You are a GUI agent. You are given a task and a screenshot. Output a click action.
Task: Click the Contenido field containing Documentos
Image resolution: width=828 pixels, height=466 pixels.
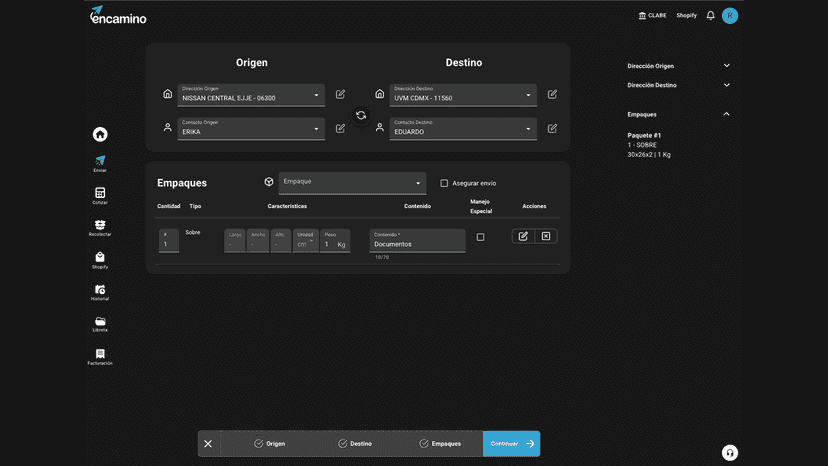[x=417, y=241]
